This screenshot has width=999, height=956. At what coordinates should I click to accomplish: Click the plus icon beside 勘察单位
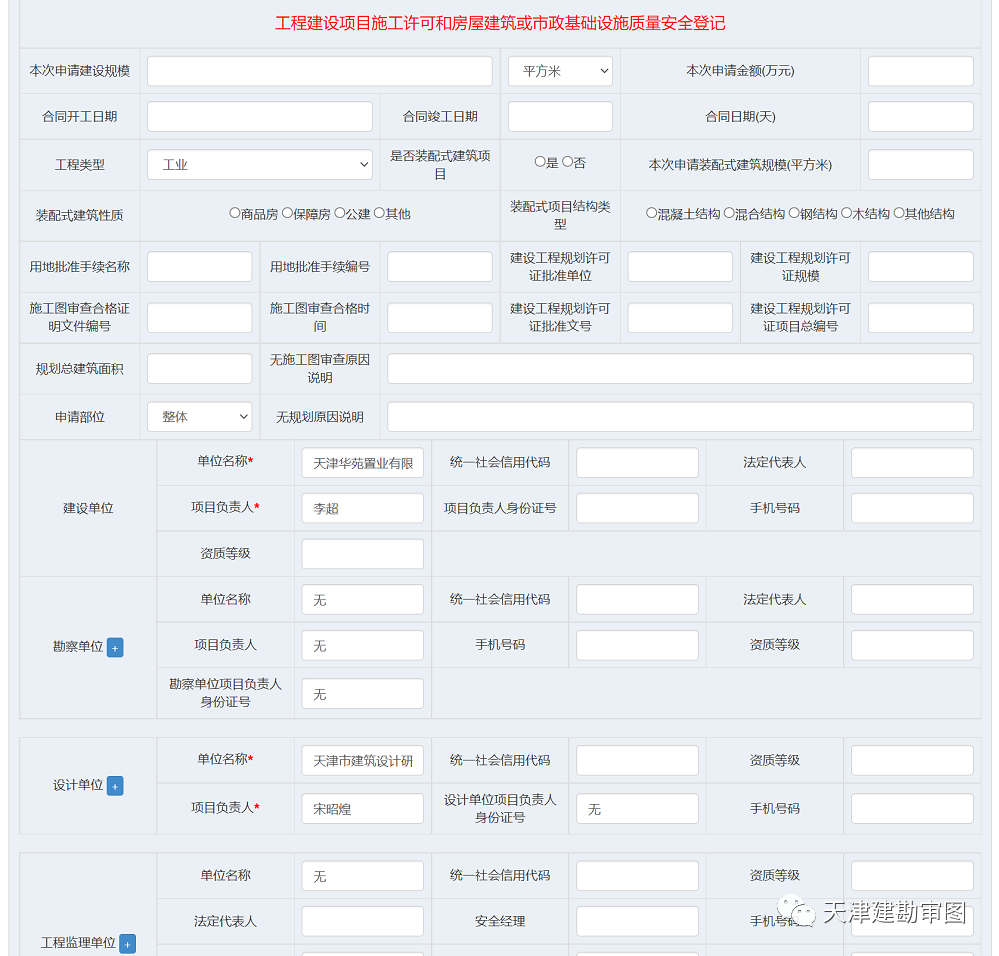click(115, 648)
